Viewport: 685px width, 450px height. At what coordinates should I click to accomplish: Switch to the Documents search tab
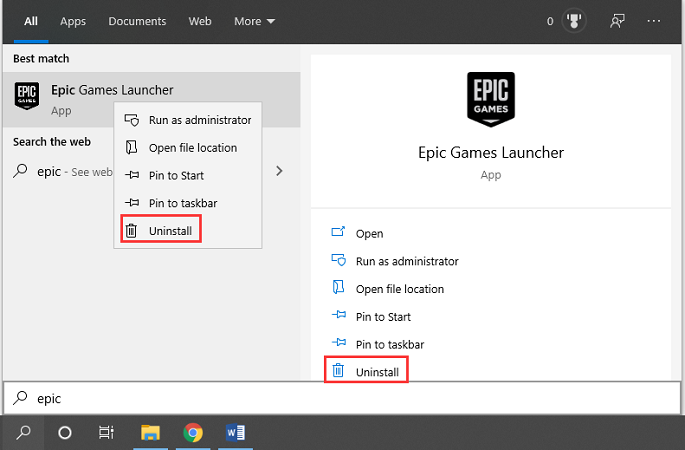pos(137,21)
